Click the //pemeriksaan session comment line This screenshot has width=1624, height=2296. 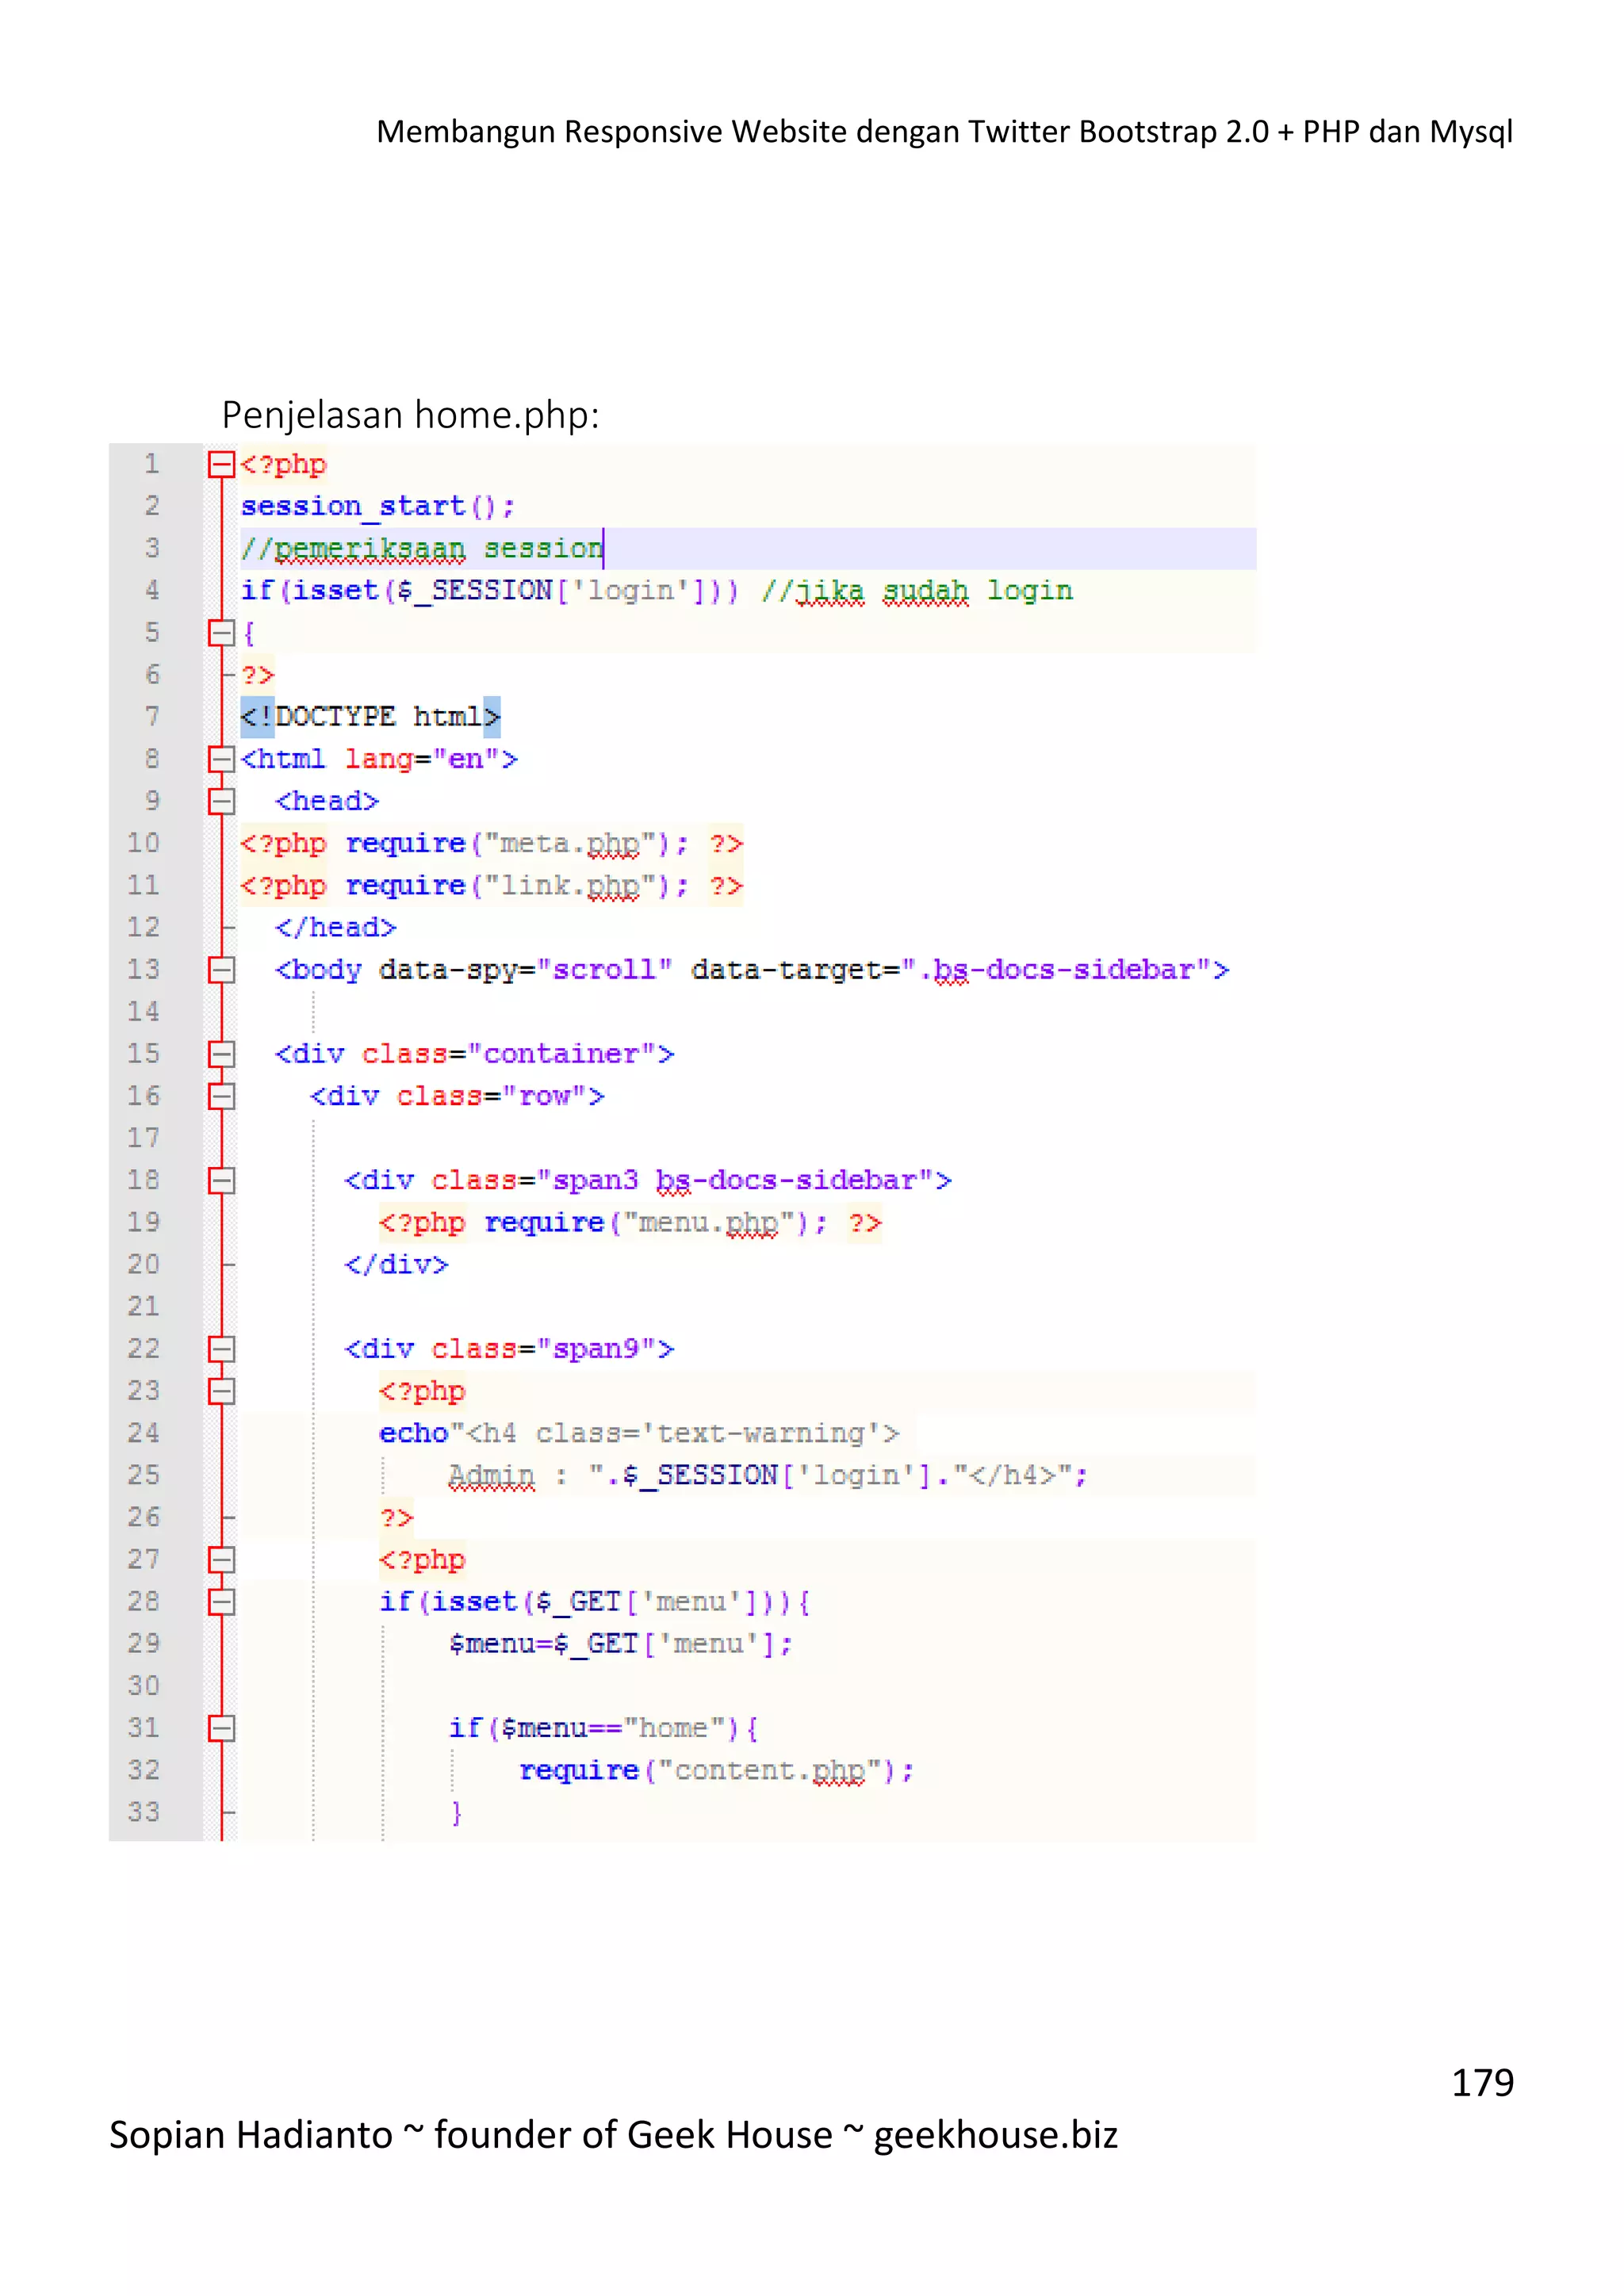(x=421, y=548)
